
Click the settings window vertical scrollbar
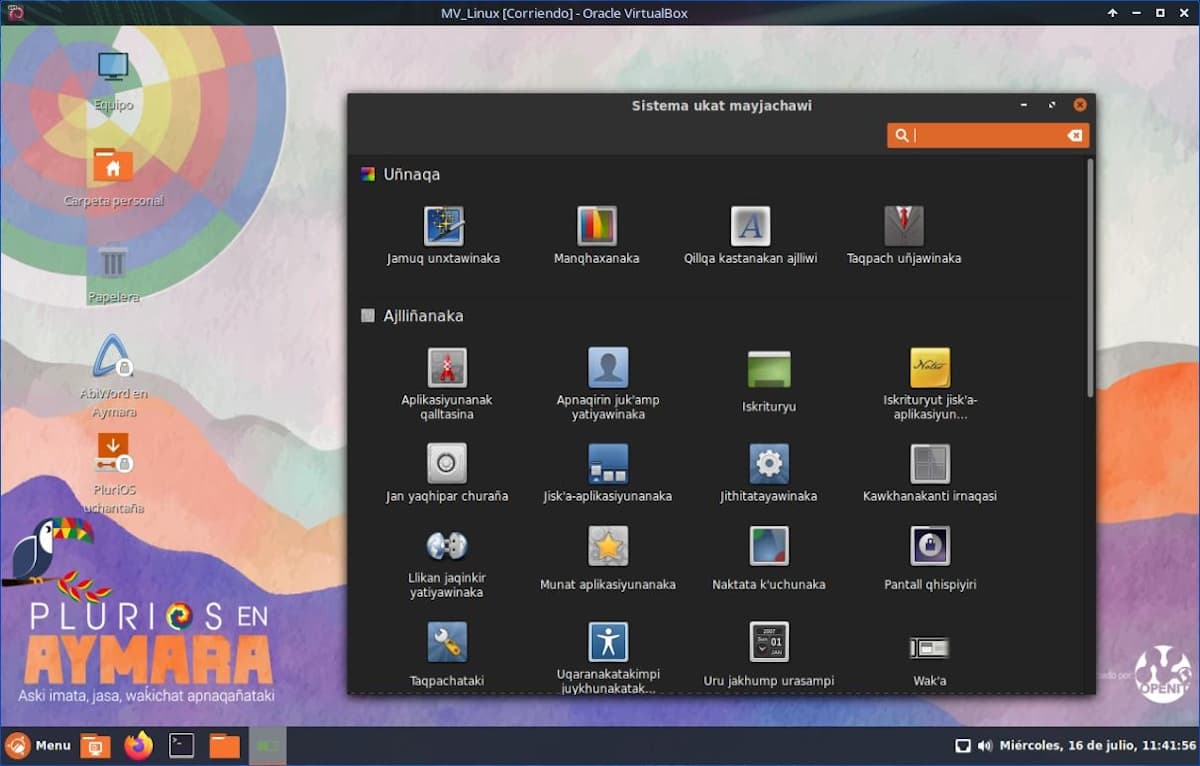(1089, 280)
